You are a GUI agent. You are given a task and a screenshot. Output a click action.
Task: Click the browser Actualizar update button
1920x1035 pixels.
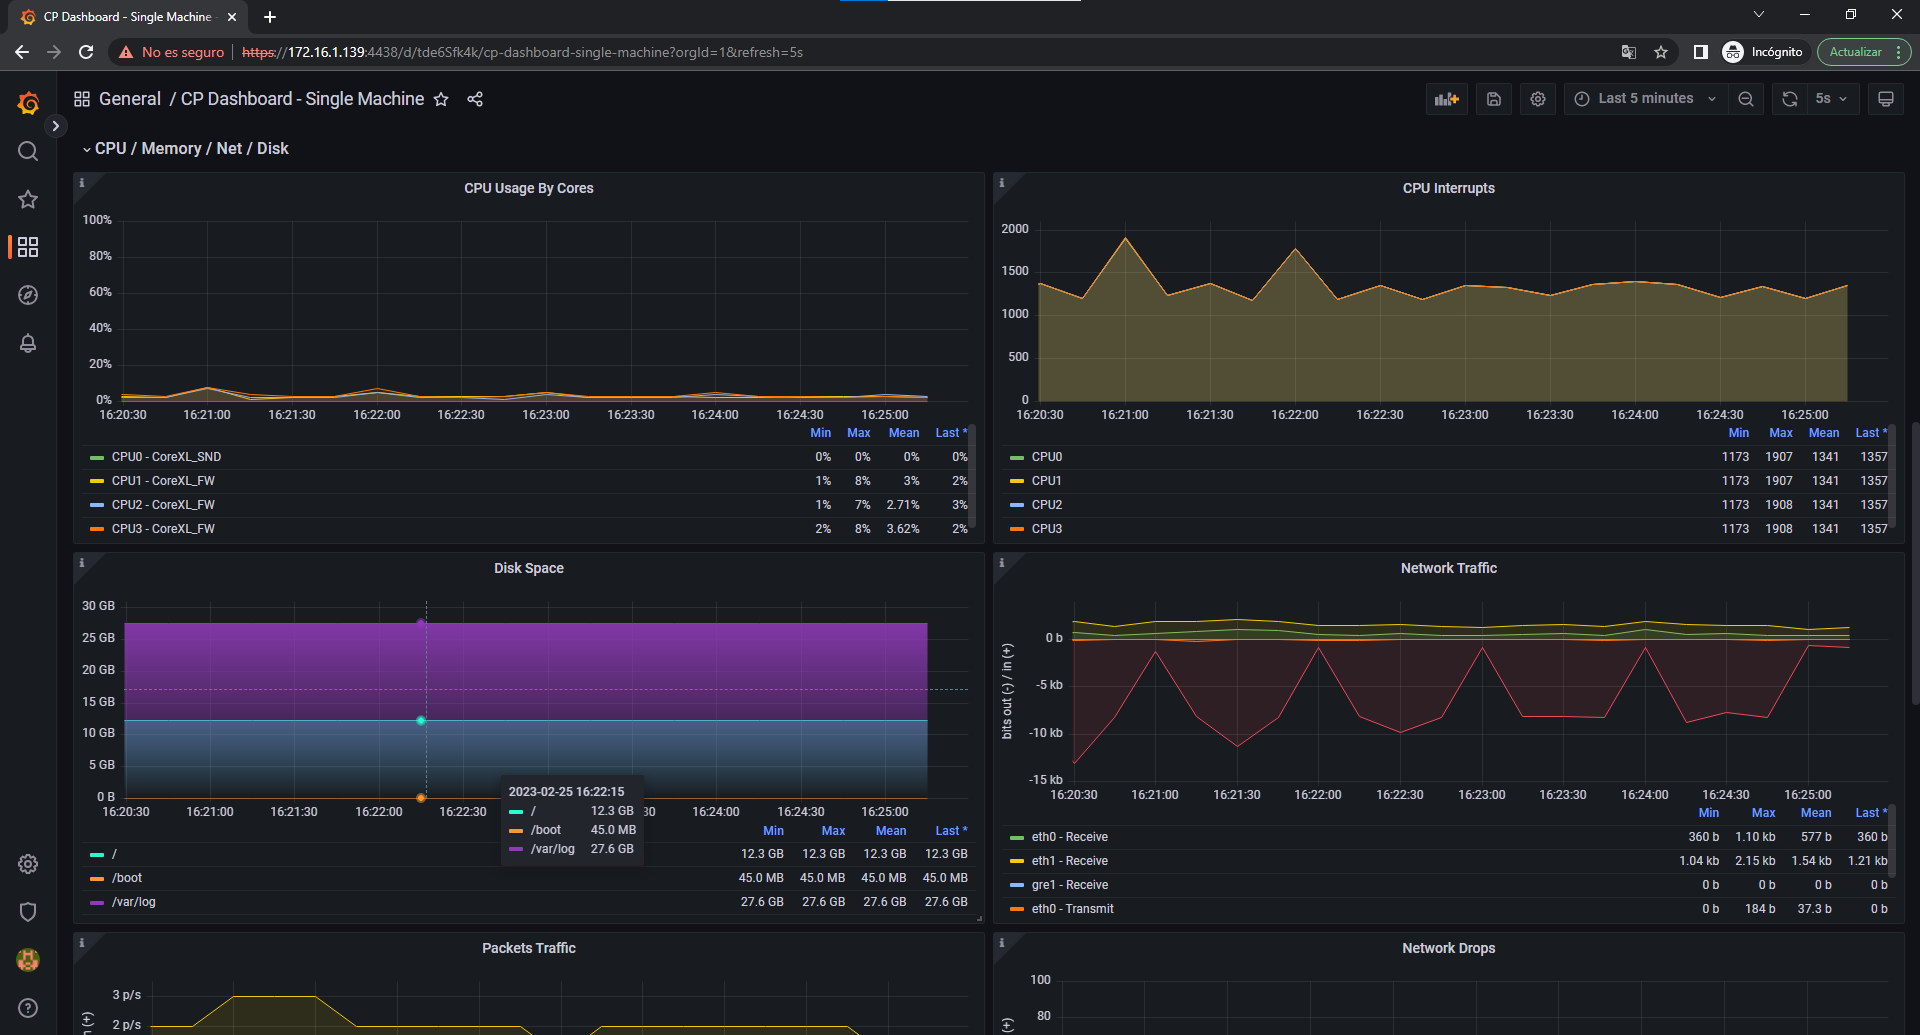pyautogui.click(x=1864, y=52)
